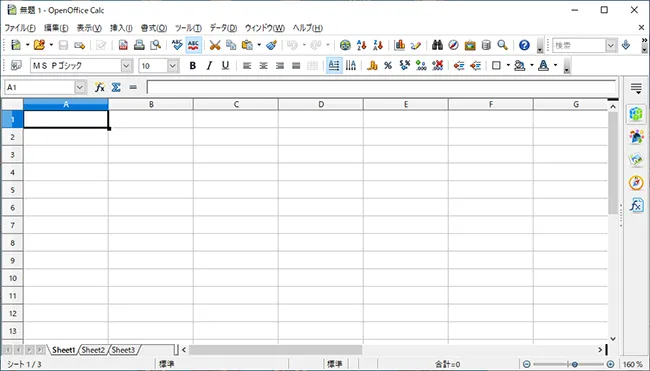Open the font name dropdown arrow
This screenshot has width=650, height=371.
tap(126, 65)
